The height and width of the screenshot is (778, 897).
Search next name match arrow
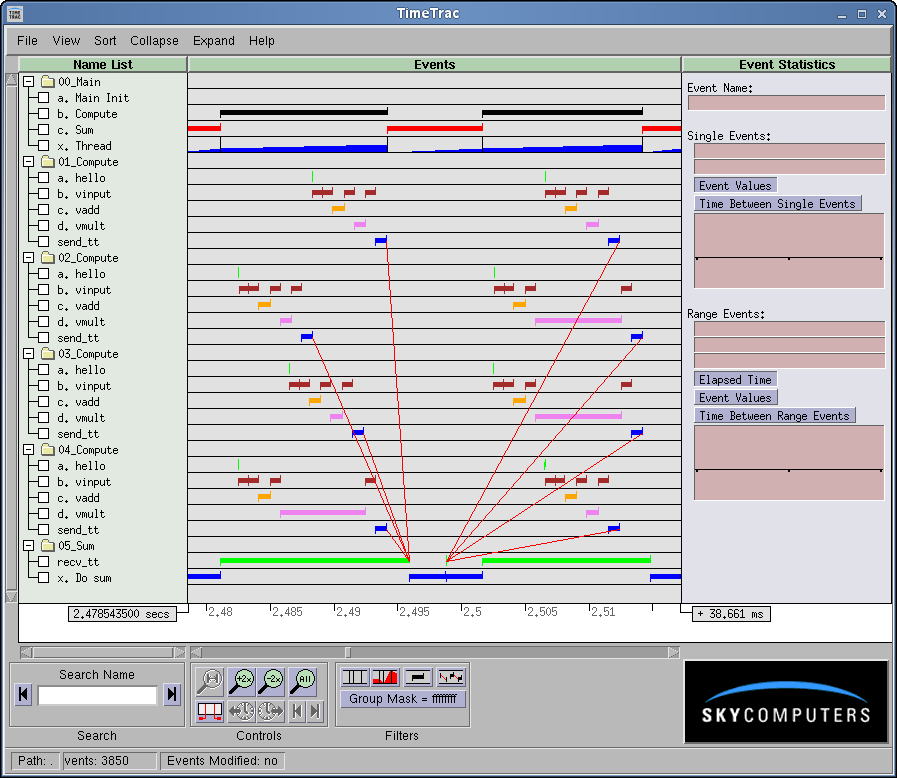point(172,694)
